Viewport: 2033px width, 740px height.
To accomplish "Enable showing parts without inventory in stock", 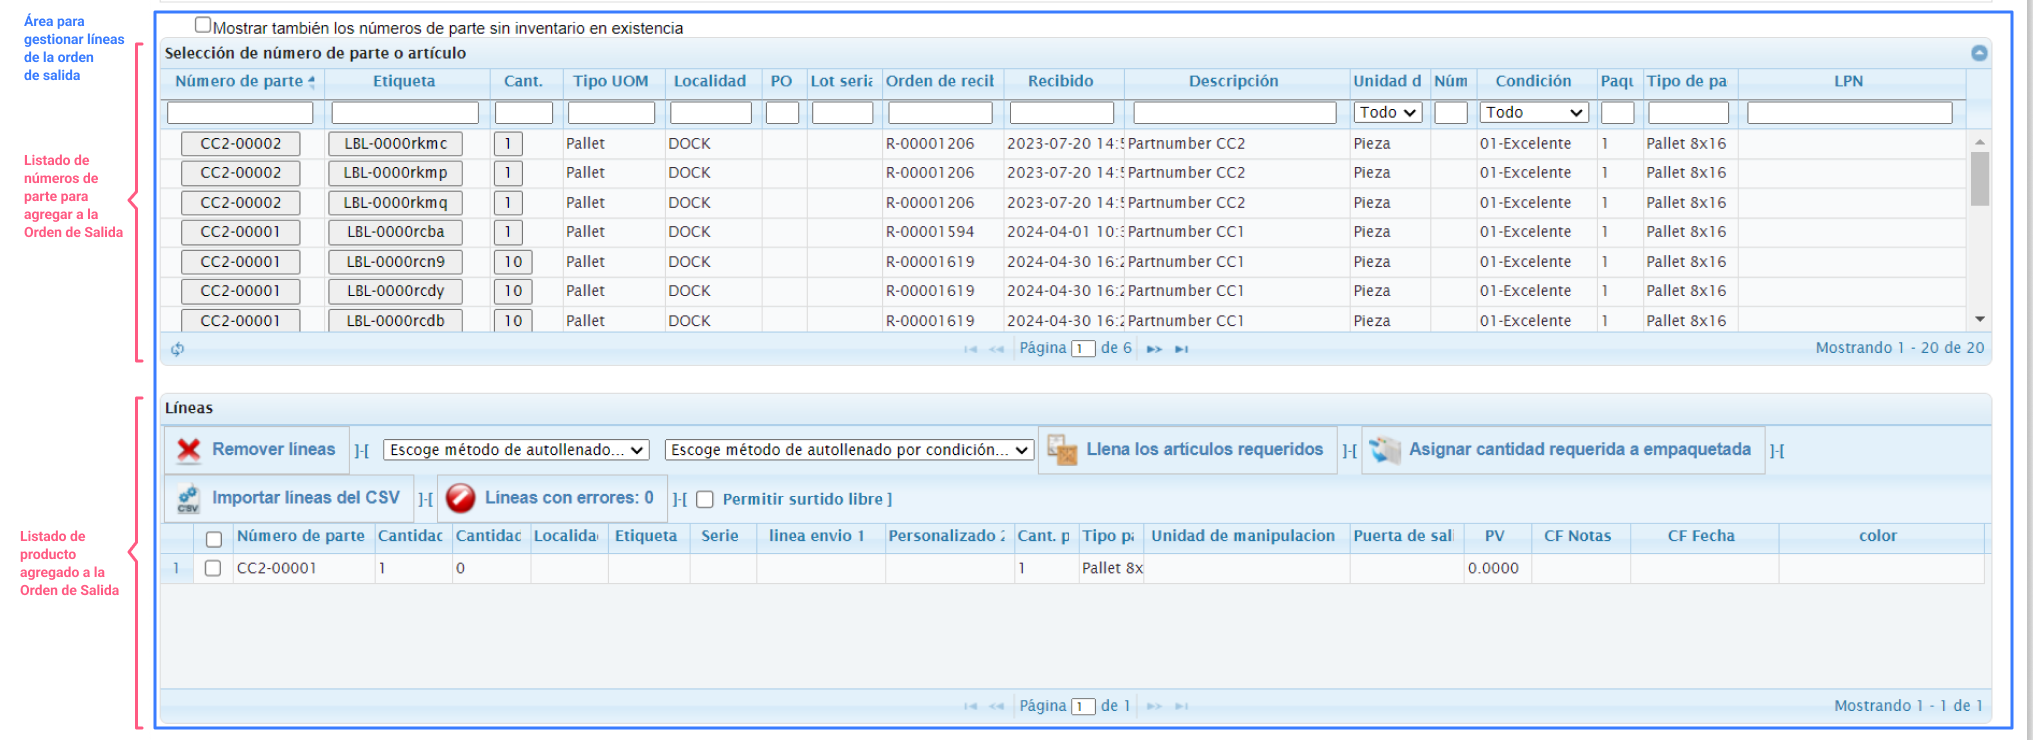I will (x=203, y=25).
